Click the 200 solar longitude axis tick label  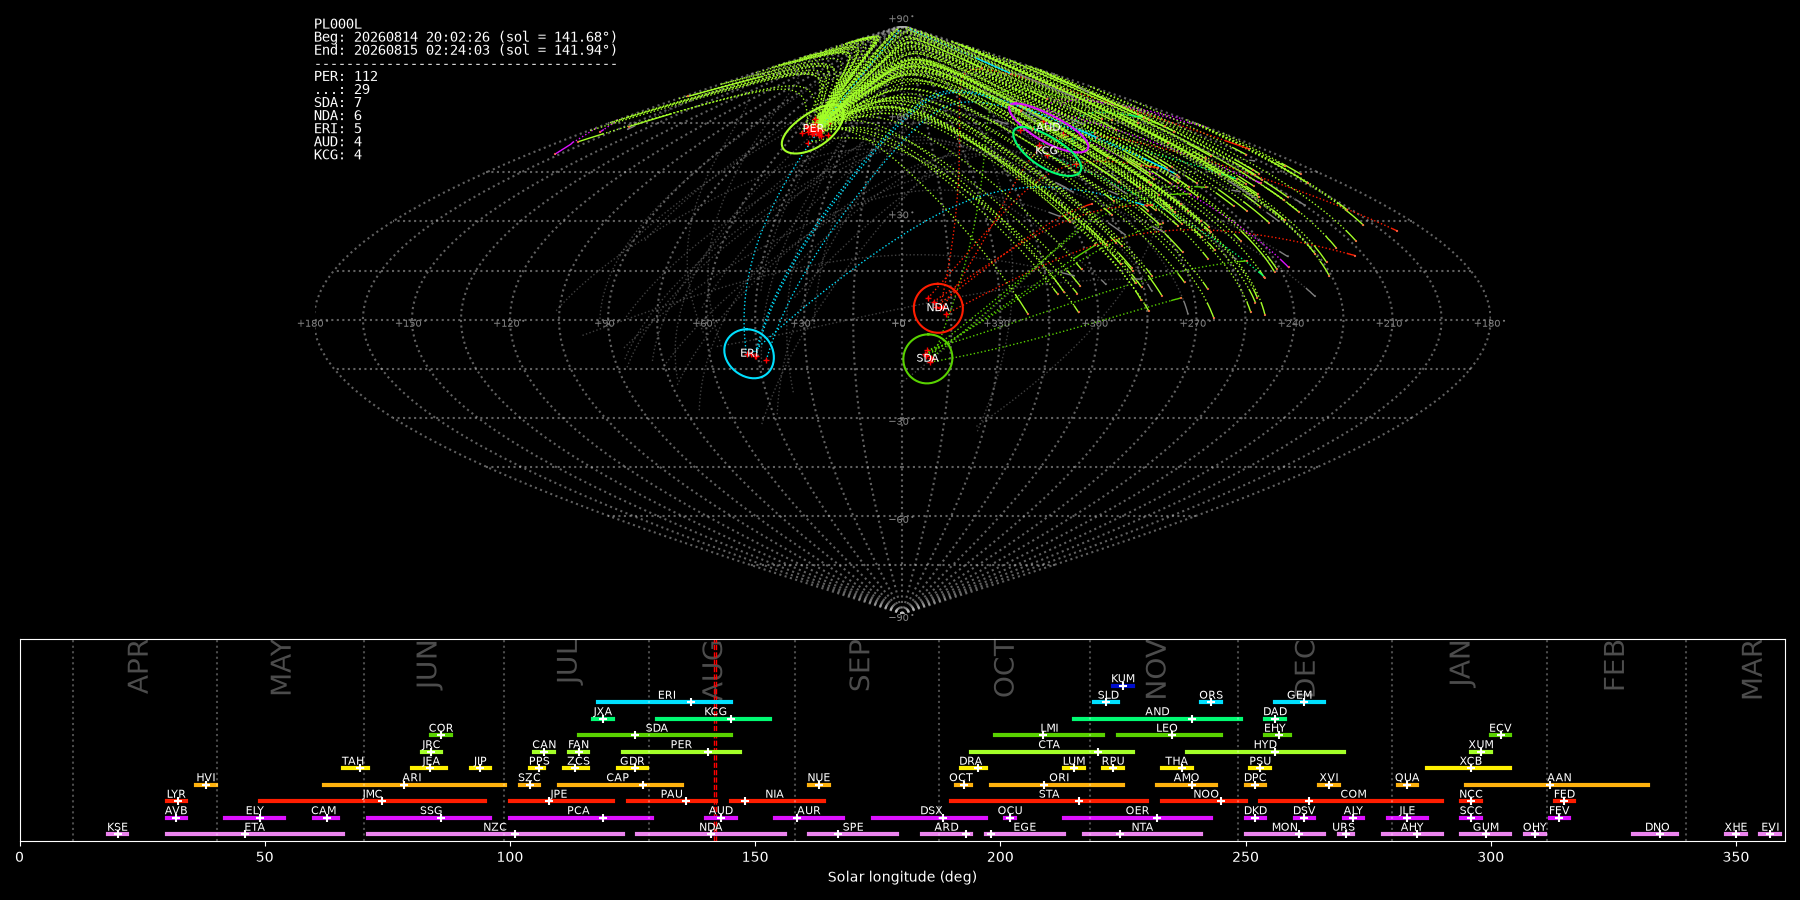click(1000, 857)
